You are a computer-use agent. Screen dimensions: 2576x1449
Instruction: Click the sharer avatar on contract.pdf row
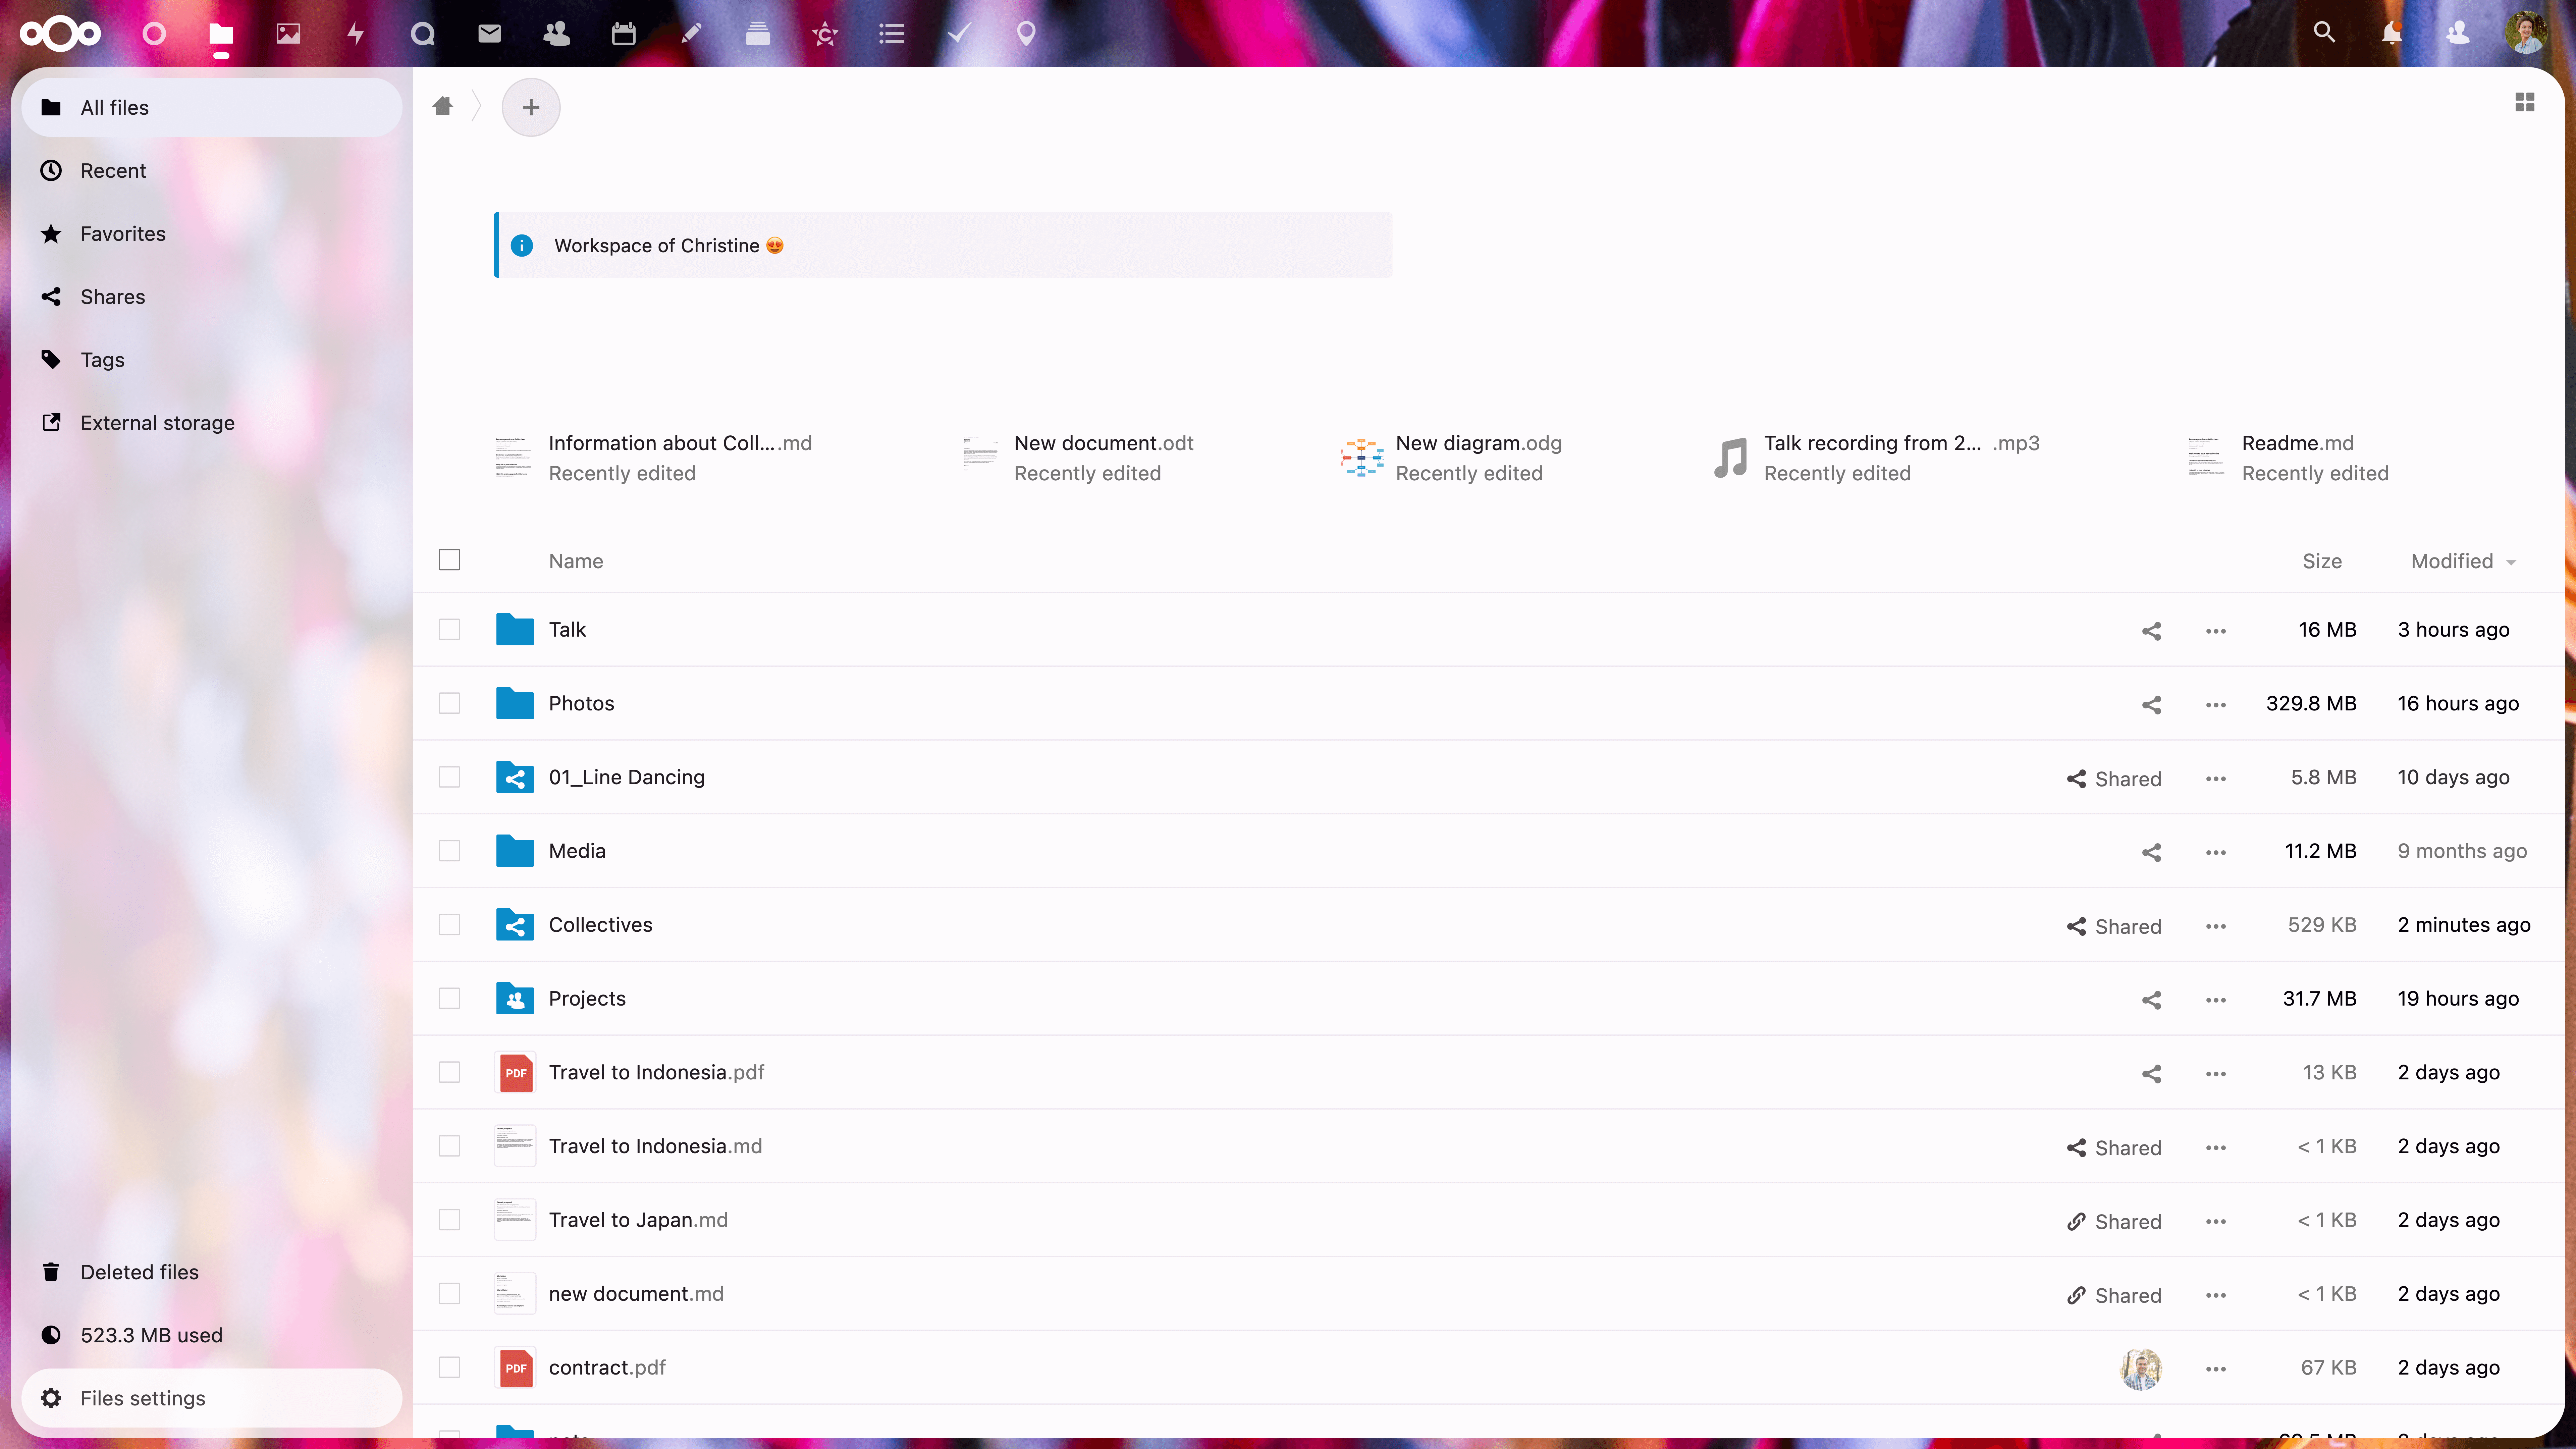point(2141,1369)
